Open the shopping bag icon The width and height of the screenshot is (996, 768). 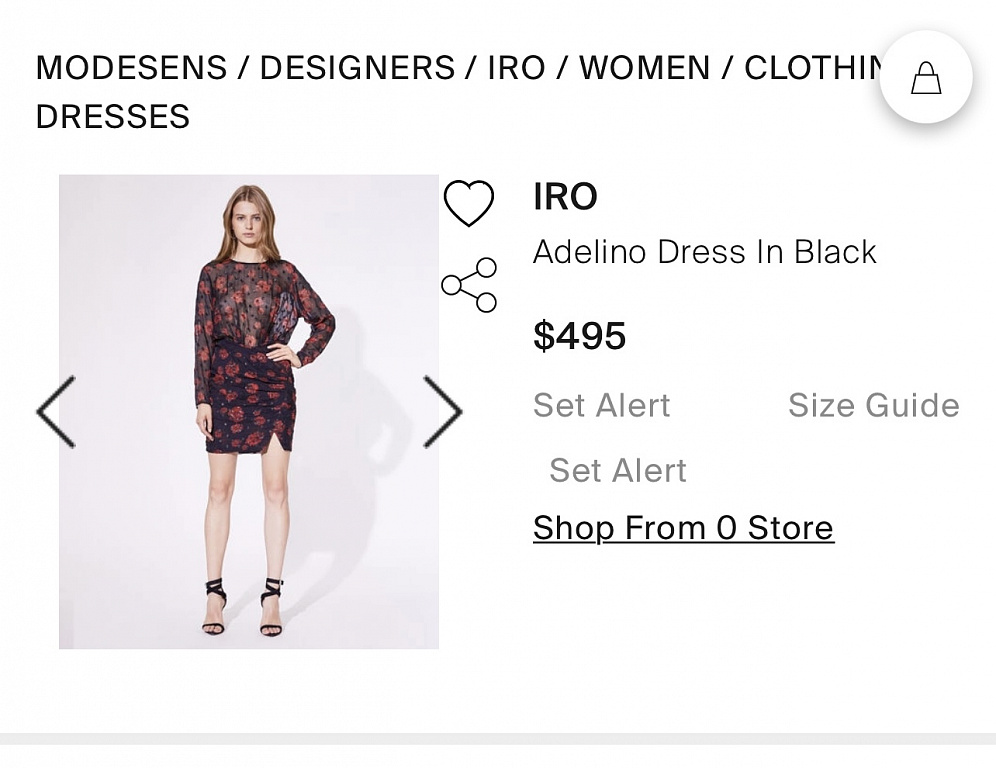pyautogui.click(x=926, y=78)
